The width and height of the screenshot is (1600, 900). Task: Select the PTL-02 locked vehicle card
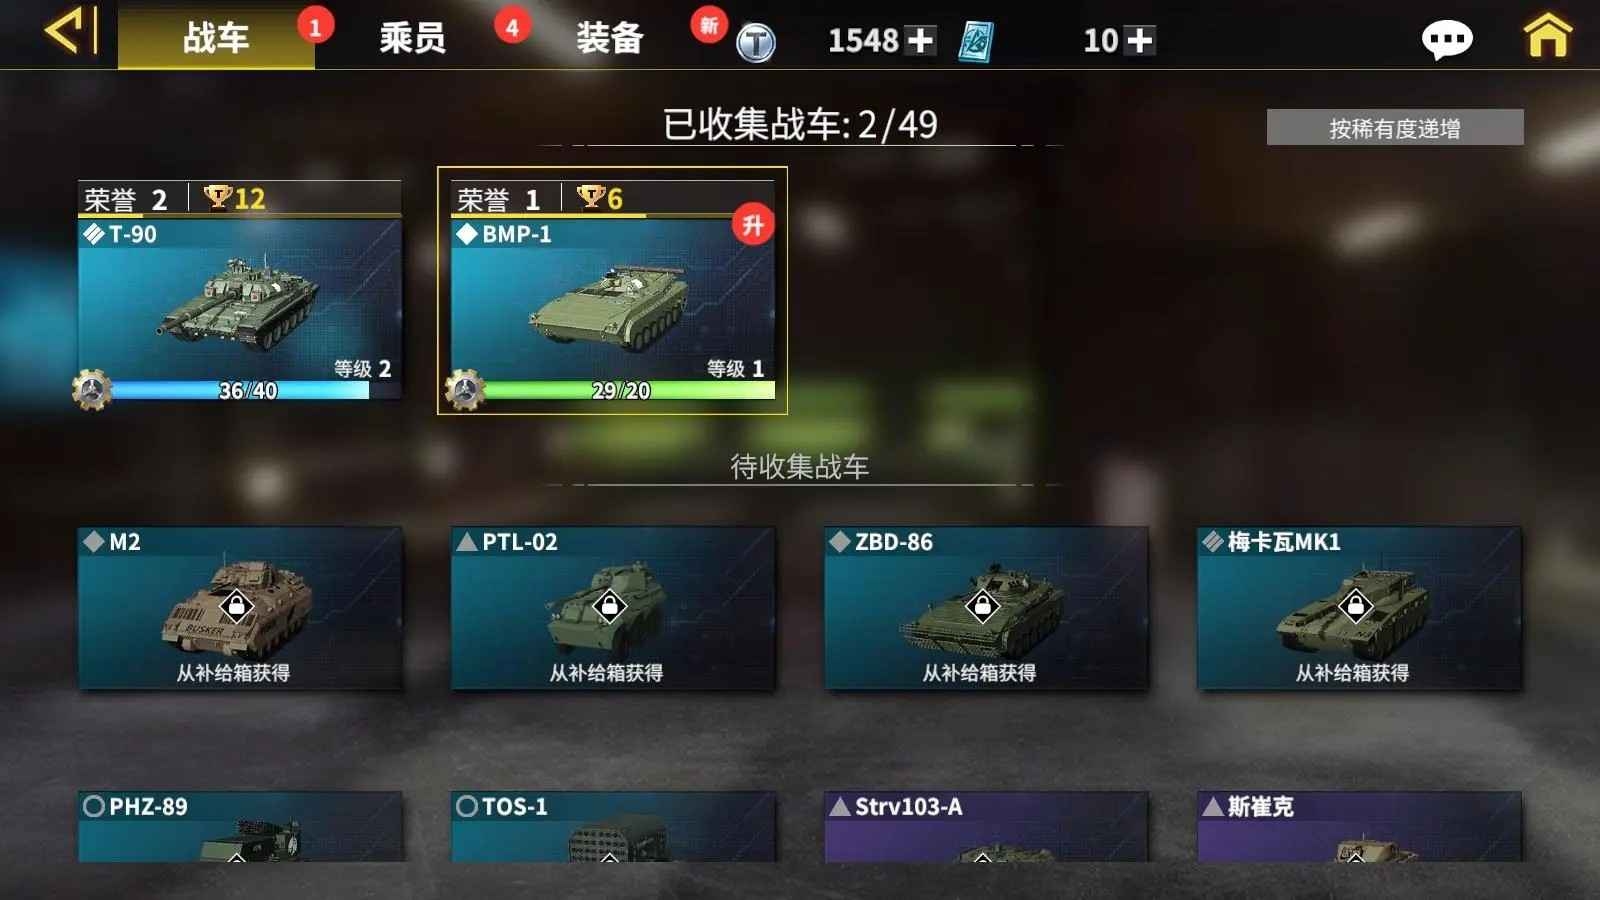point(613,609)
